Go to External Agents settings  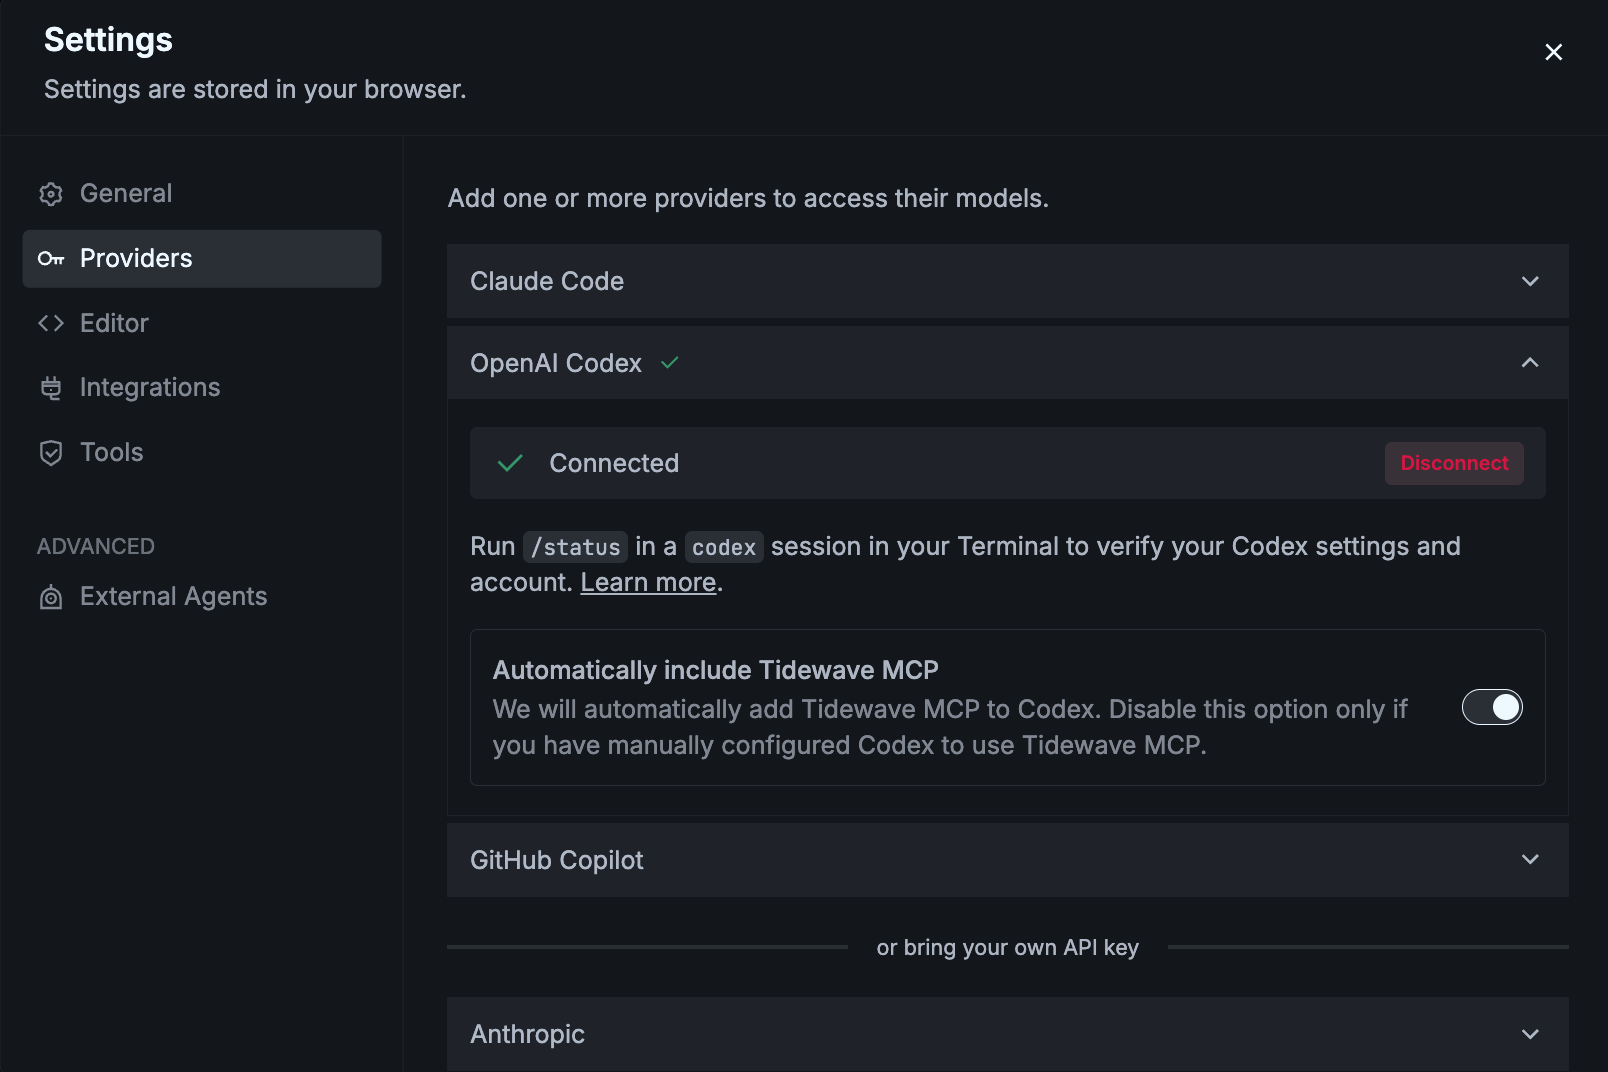pyautogui.click(x=173, y=597)
